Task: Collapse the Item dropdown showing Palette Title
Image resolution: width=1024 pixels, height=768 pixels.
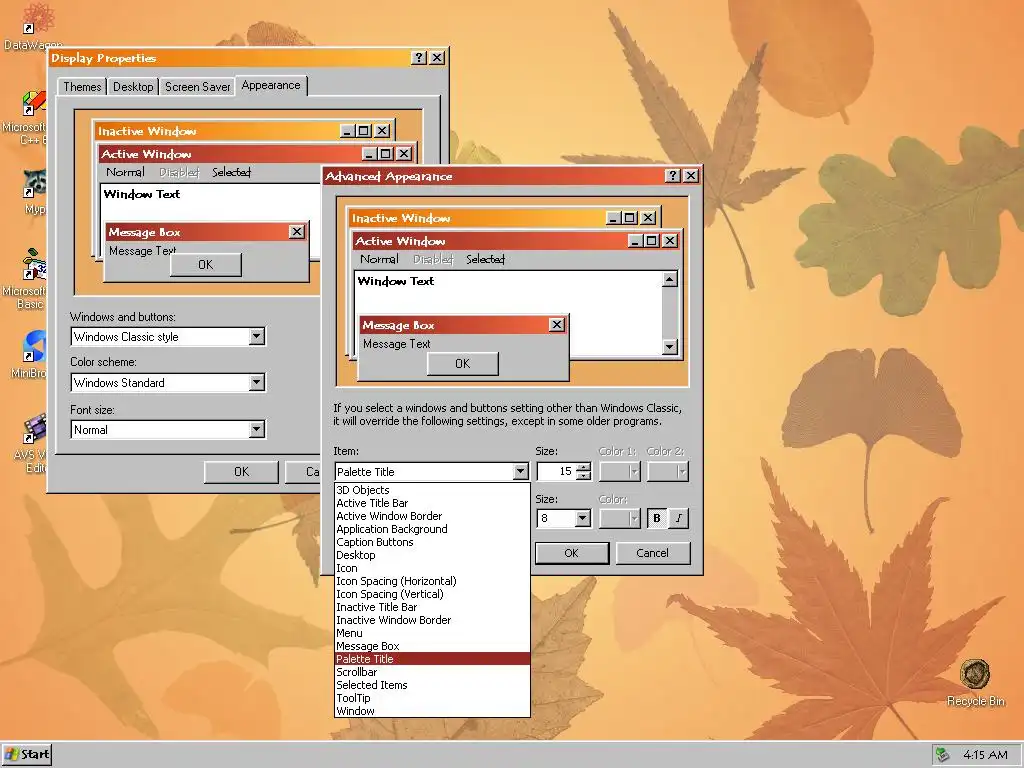Action: coord(520,472)
